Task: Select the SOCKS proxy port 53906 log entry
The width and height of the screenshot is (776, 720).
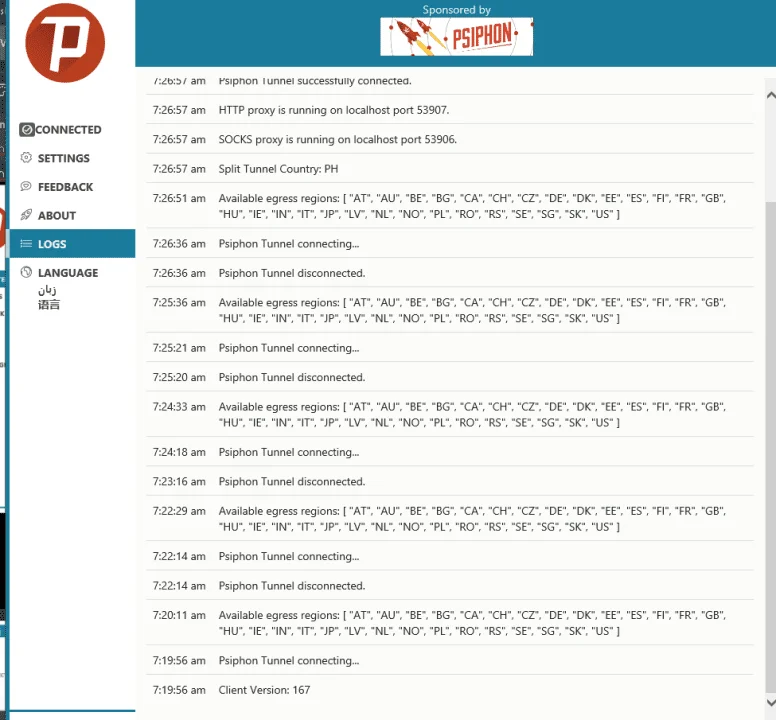Action: coord(449,140)
